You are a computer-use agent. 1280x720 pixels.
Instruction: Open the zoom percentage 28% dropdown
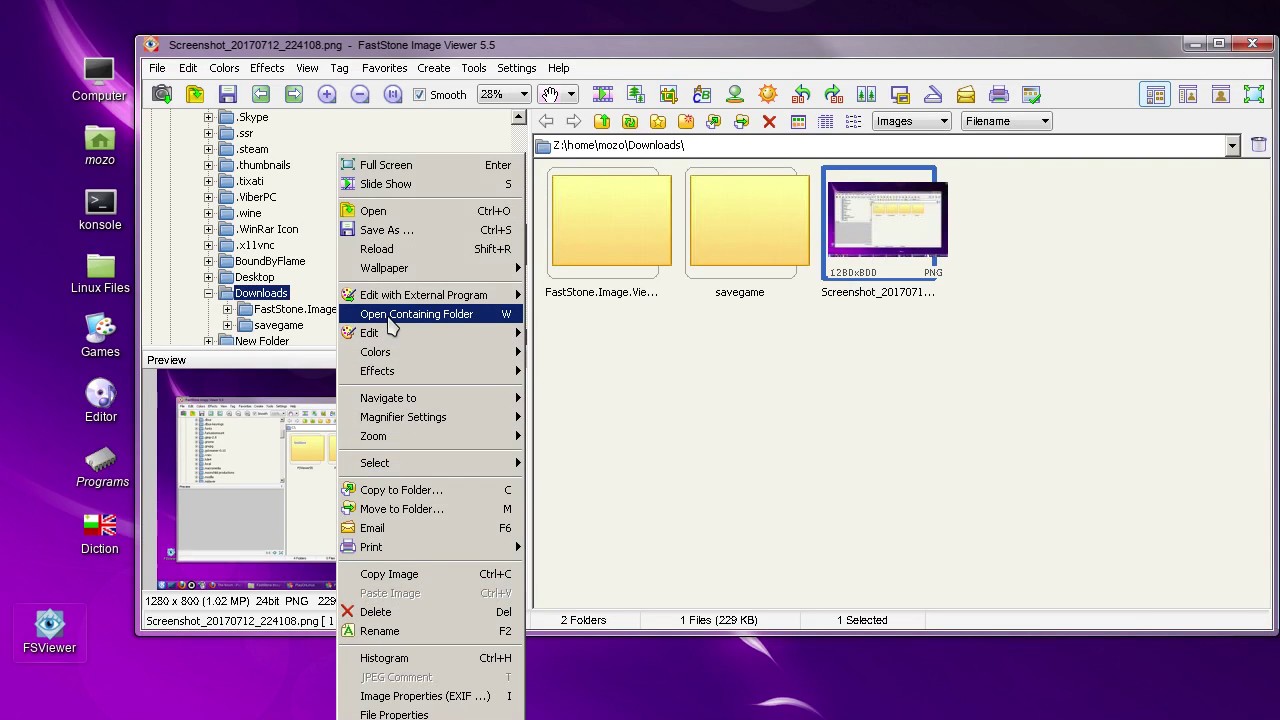tap(504, 95)
